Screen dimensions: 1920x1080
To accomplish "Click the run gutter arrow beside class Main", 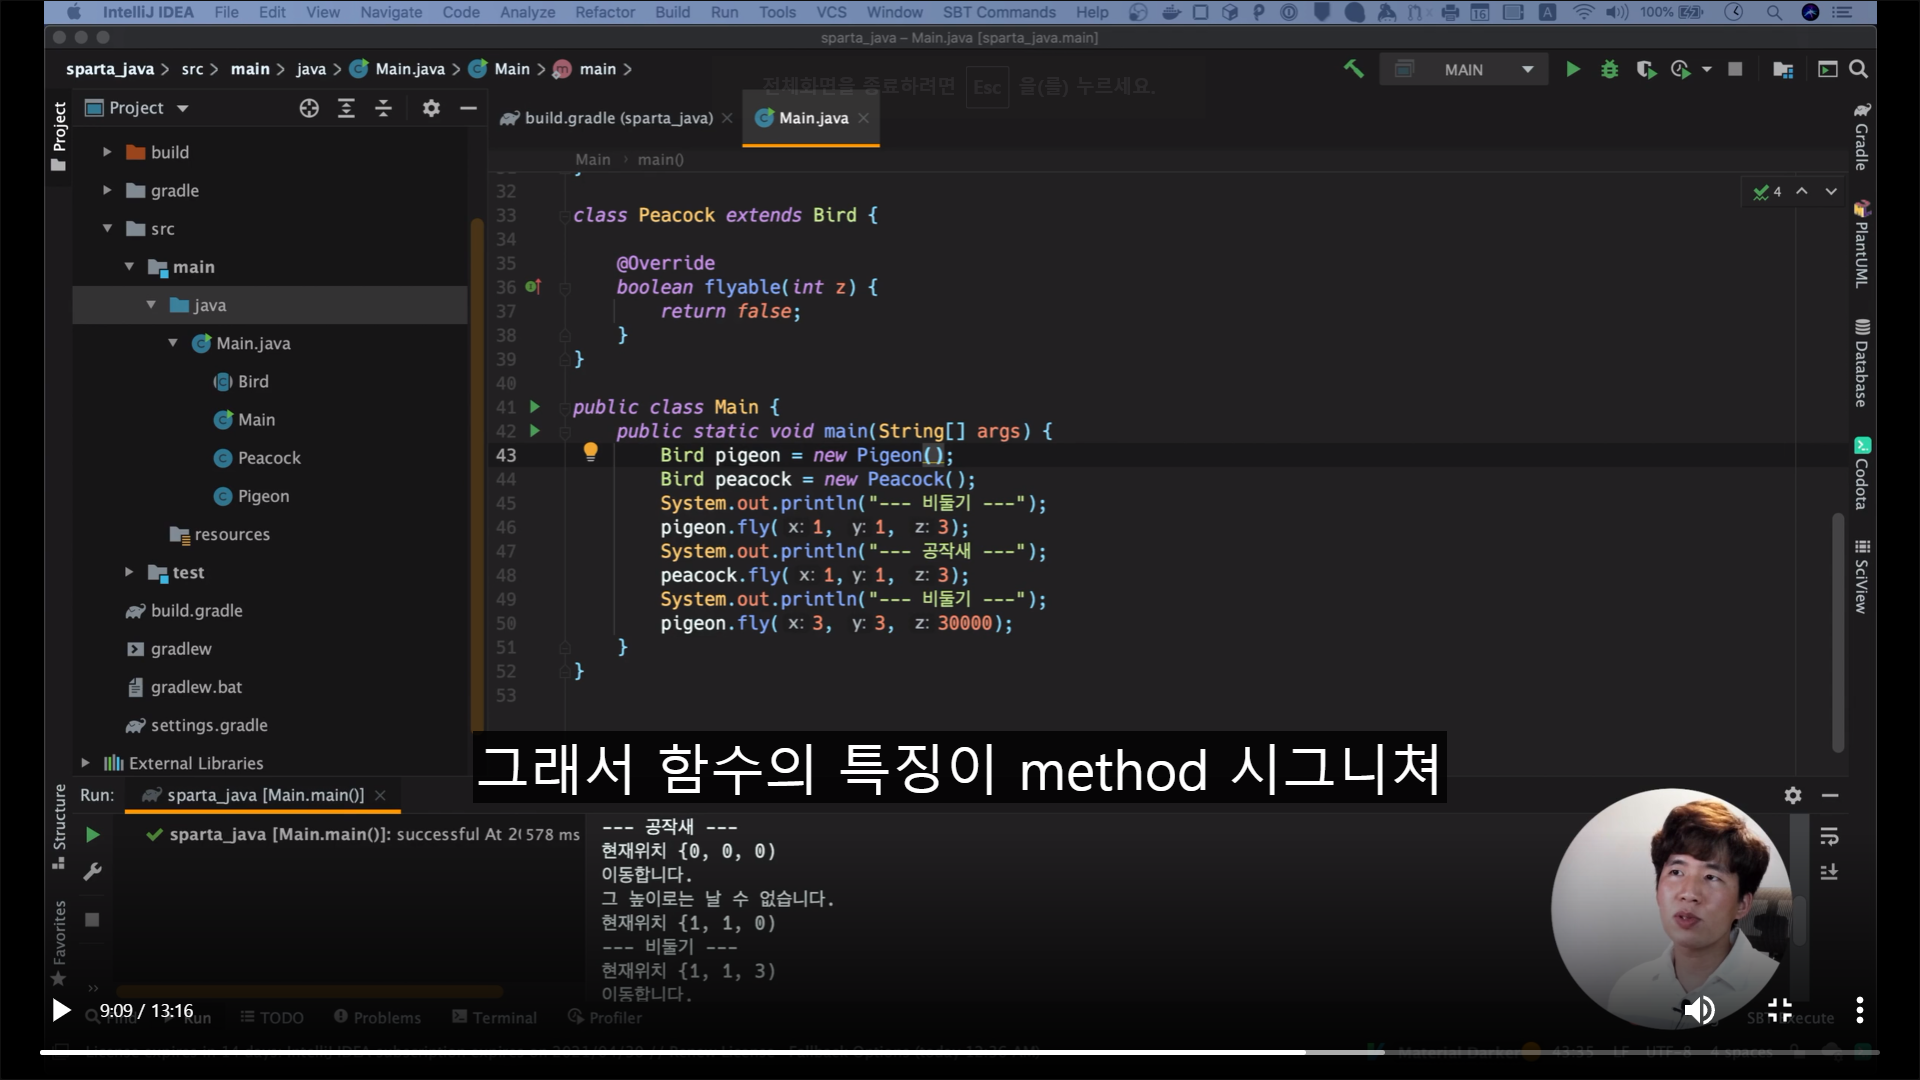I will point(535,407).
